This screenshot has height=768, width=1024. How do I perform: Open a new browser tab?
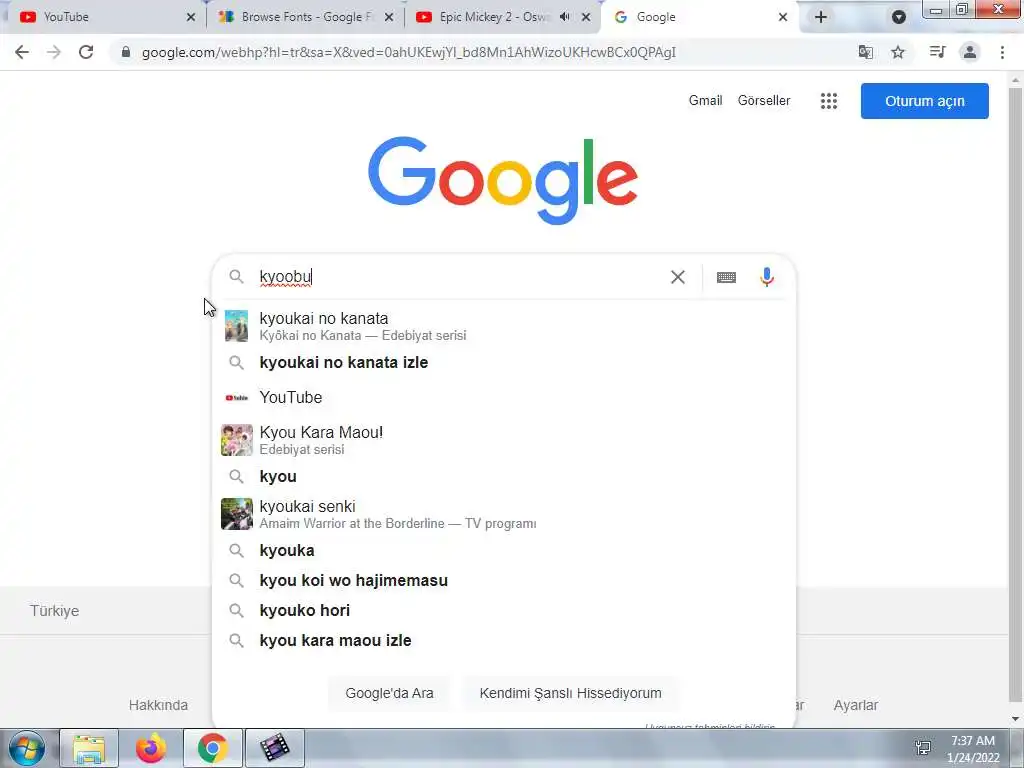(821, 17)
